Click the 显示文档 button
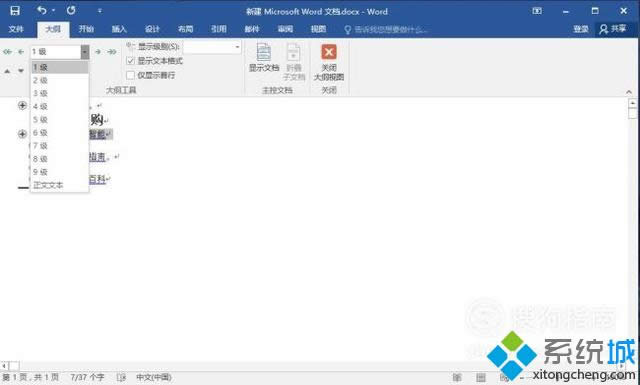The image size is (640, 385). point(264,58)
